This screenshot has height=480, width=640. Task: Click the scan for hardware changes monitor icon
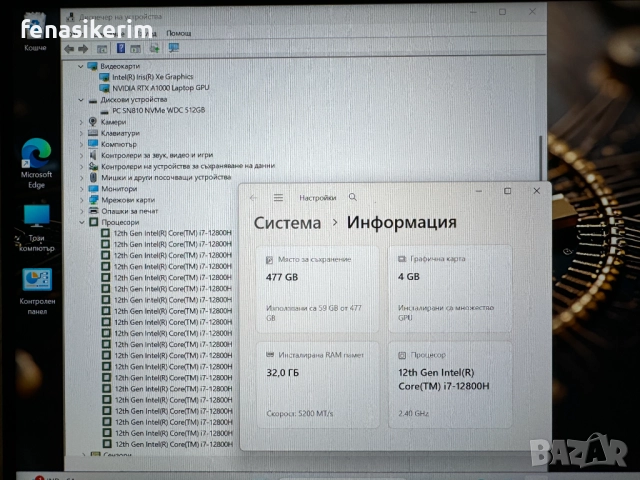pyautogui.click(x=174, y=48)
